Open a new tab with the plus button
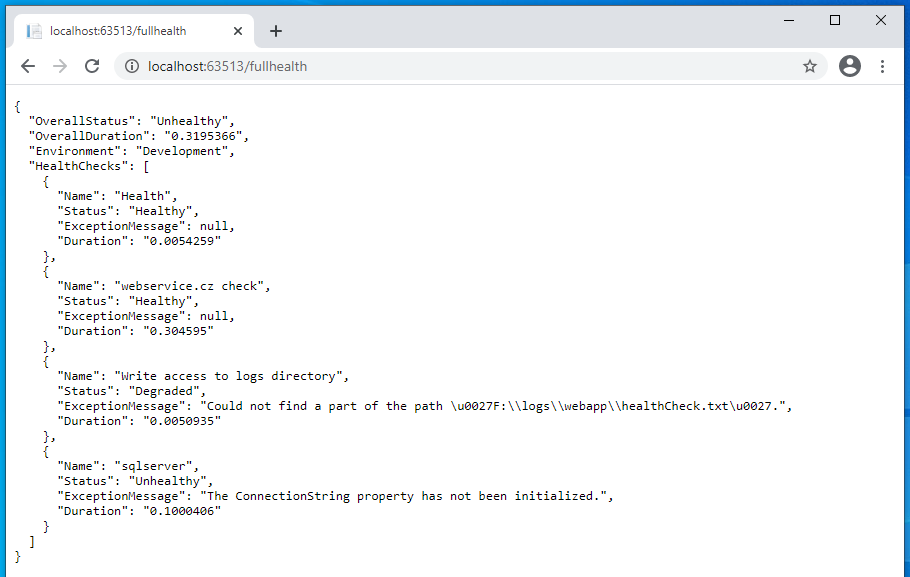 click(x=276, y=31)
